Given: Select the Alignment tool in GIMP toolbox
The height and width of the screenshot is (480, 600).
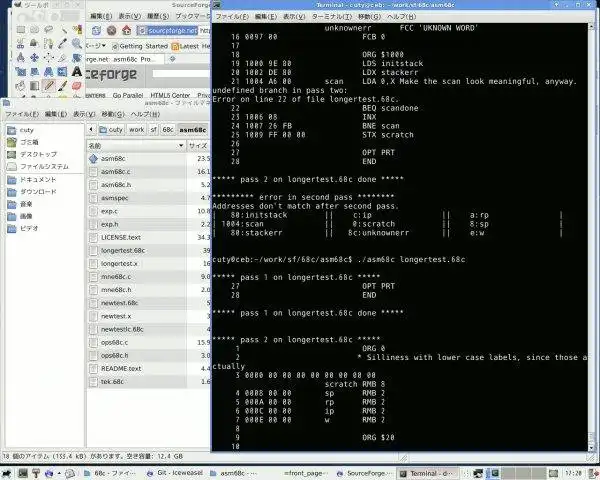Looking at the screenshot, I should 49,57.
